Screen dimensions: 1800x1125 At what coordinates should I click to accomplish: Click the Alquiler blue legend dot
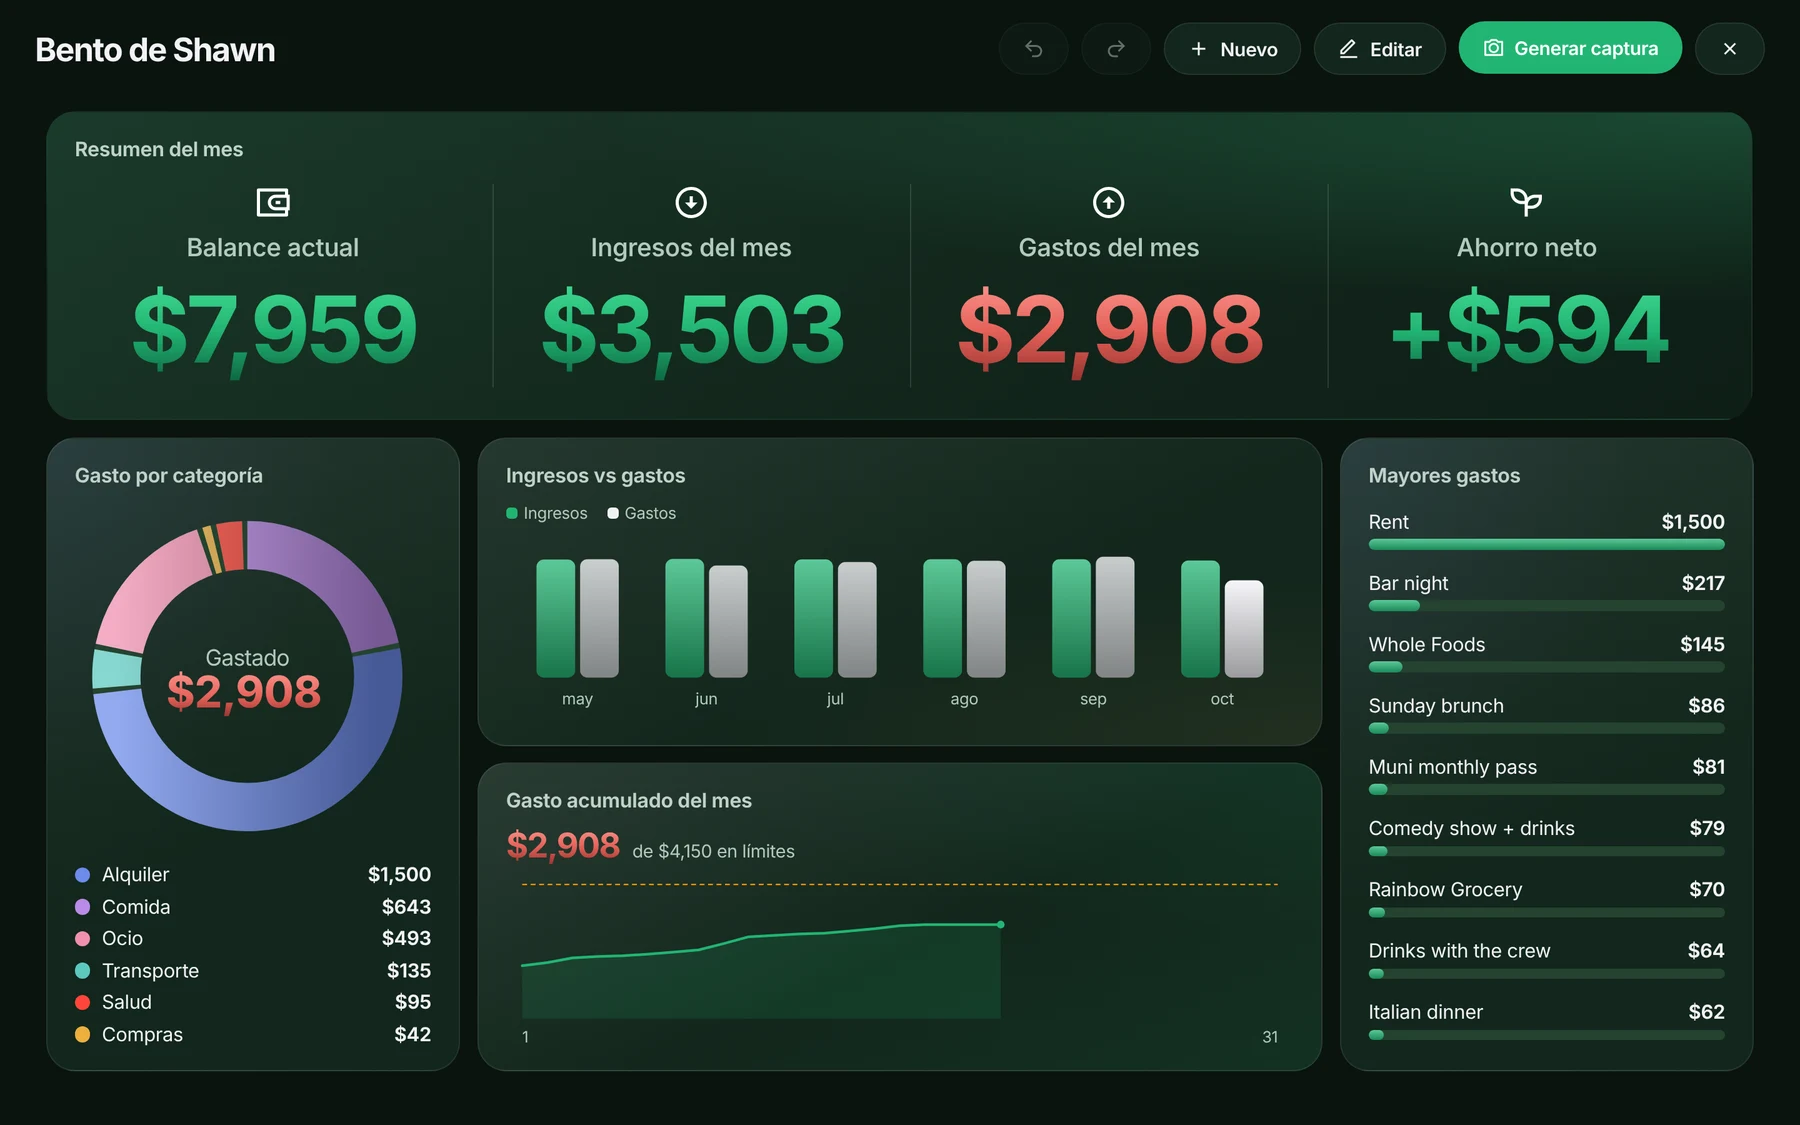pos(83,875)
